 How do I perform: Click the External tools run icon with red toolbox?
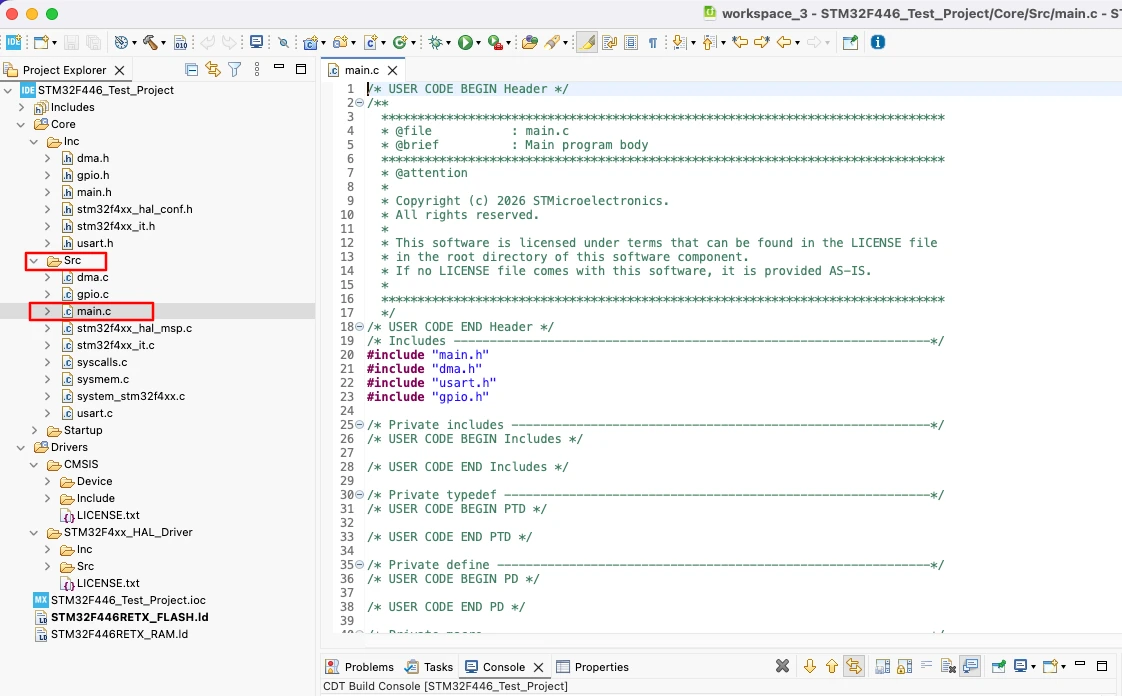pyautogui.click(x=495, y=43)
